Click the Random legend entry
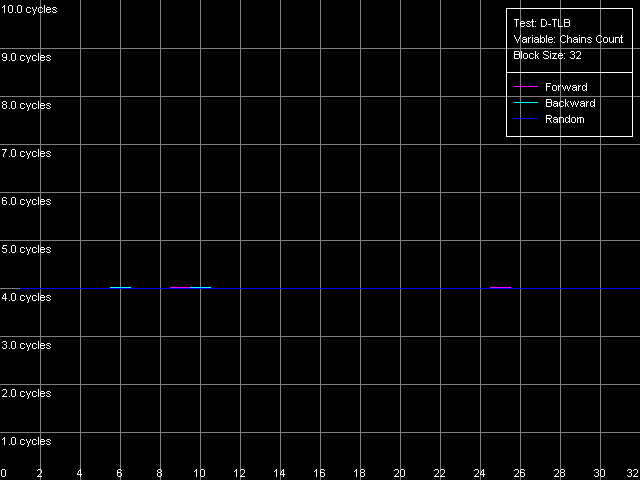The height and width of the screenshot is (480, 640). pyautogui.click(x=549, y=119)
